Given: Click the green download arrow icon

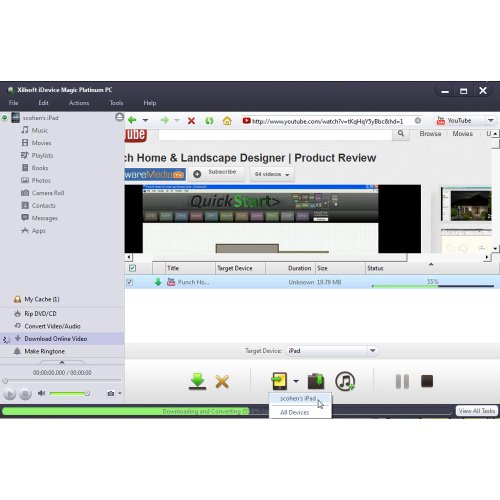Looking at the screenshot, I should click(x=197, y=381).
